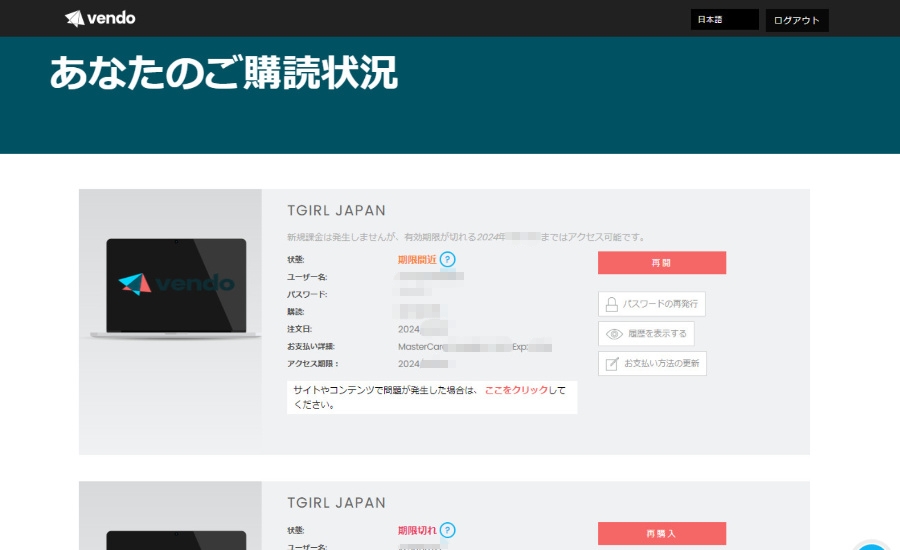The width and height of the screenshot is (900, 550).
Task: Click the アクセス期限 label
Action: (x=312, y=363)
